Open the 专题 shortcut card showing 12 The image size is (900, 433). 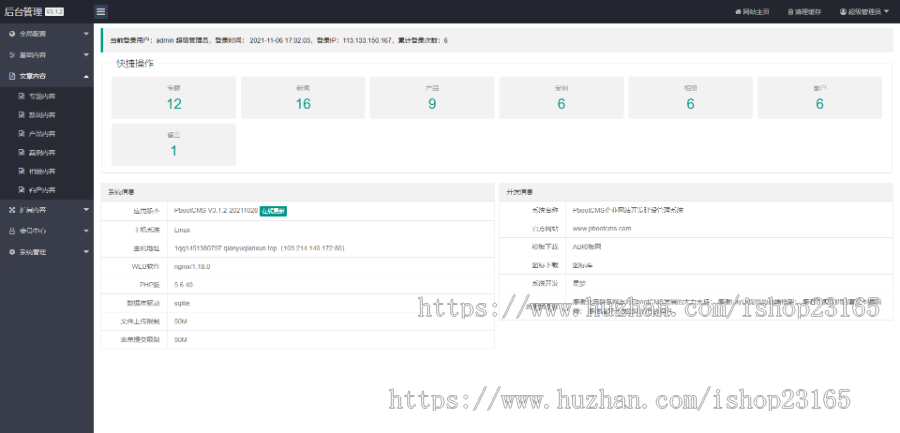click(x=173, y=98)
